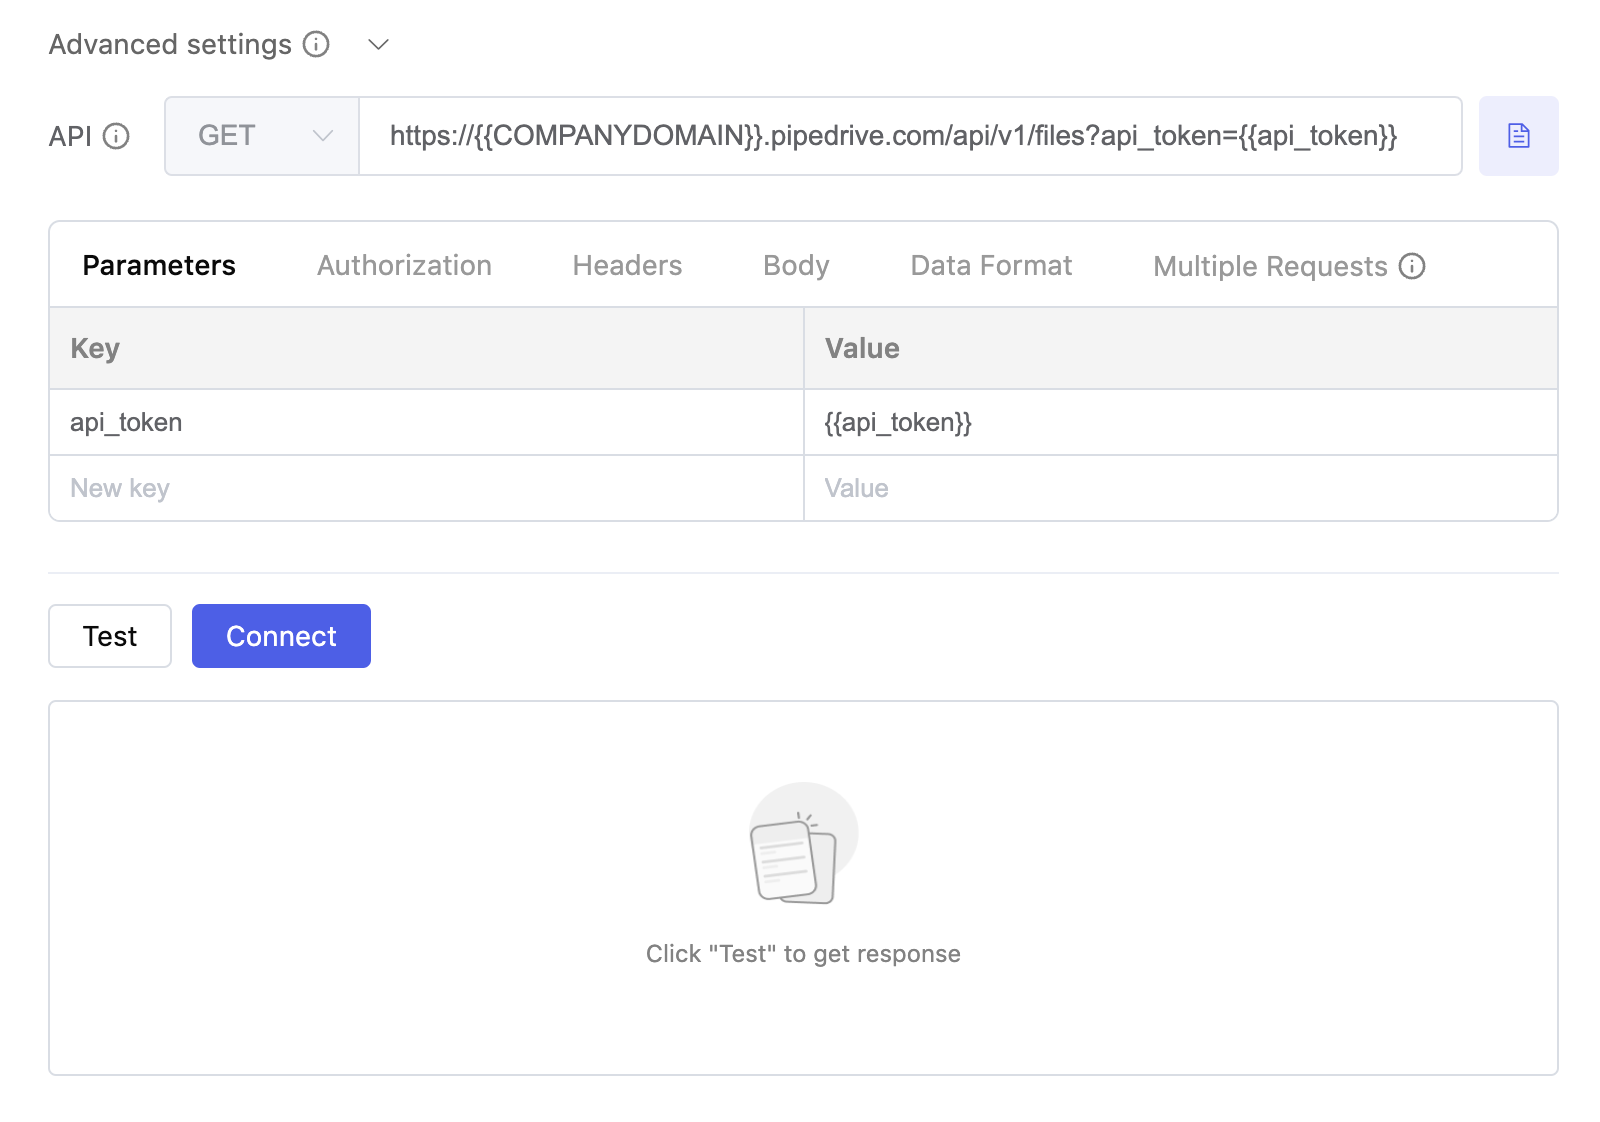Click the API URL input field

(909, 136)
